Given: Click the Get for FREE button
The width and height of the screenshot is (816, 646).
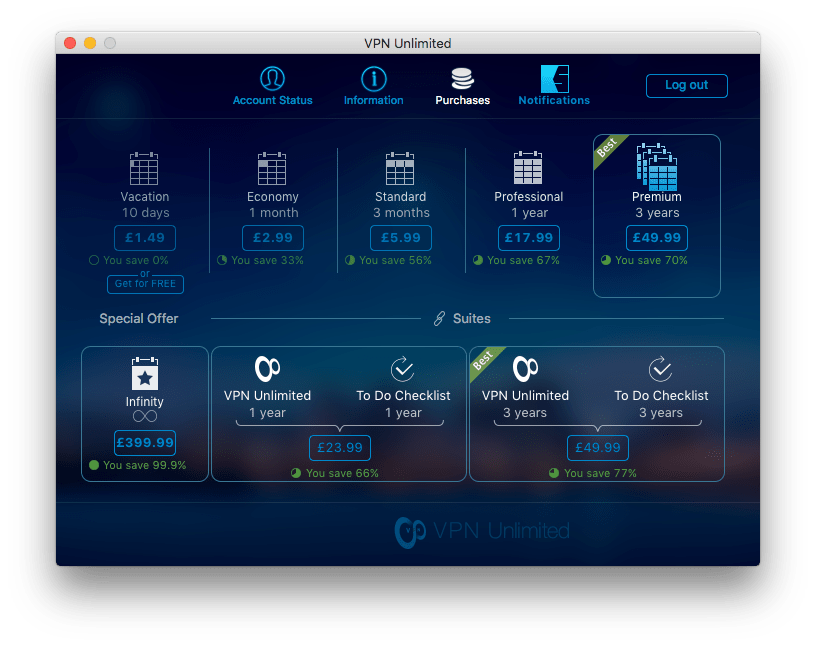Looking at the screenshot, I should (x=145, y=284).
